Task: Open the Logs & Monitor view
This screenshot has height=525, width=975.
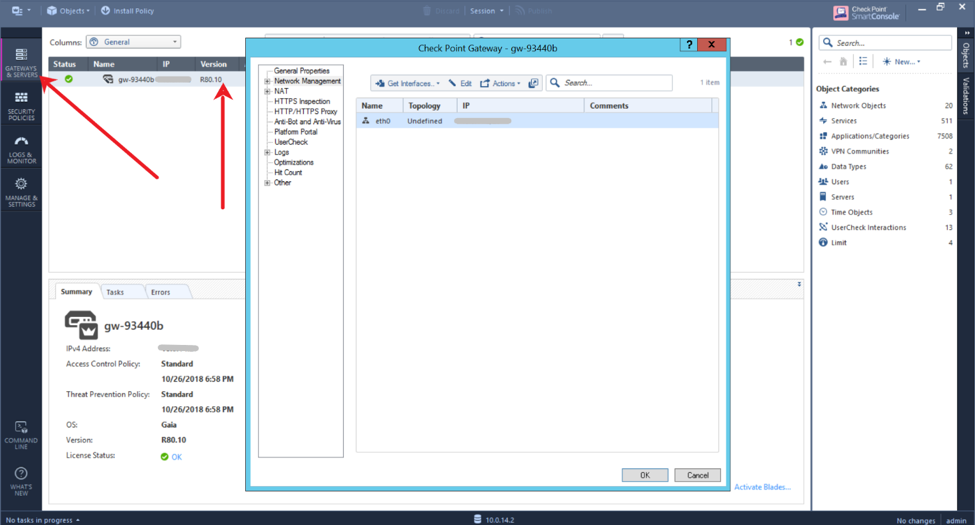Action: 21,149
